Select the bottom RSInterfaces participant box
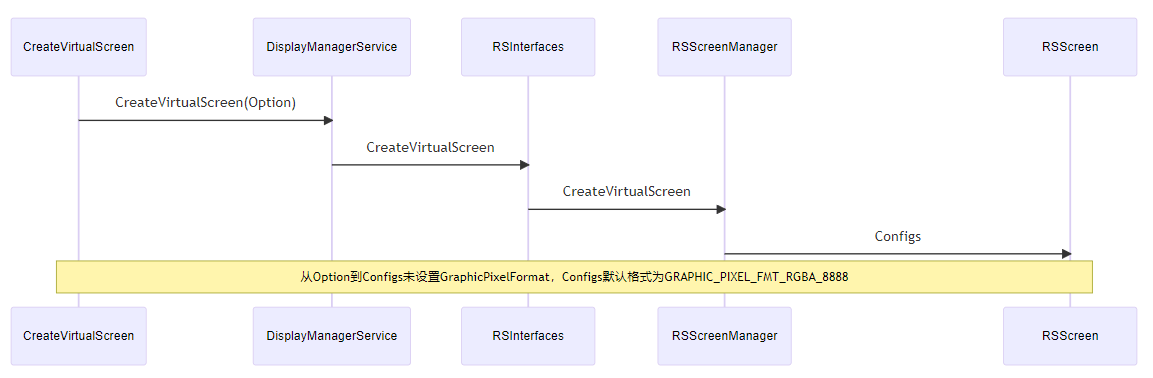The image size is (1153, 378). pyautogui.click(x=528, y=336)
